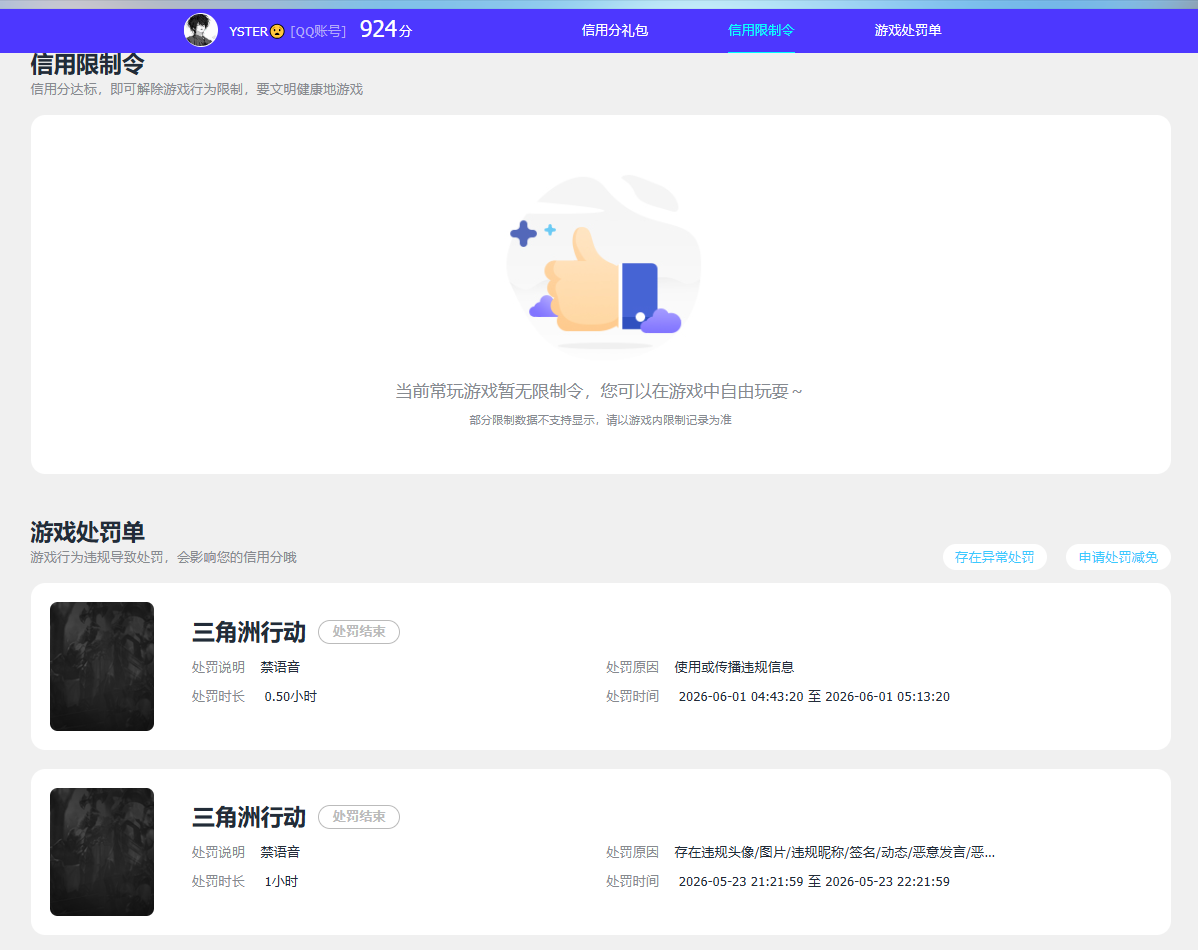Click the user avatar in the header
Image resolution: width=1198 pixels, height=950 pixels.
[x=200, y=31]
